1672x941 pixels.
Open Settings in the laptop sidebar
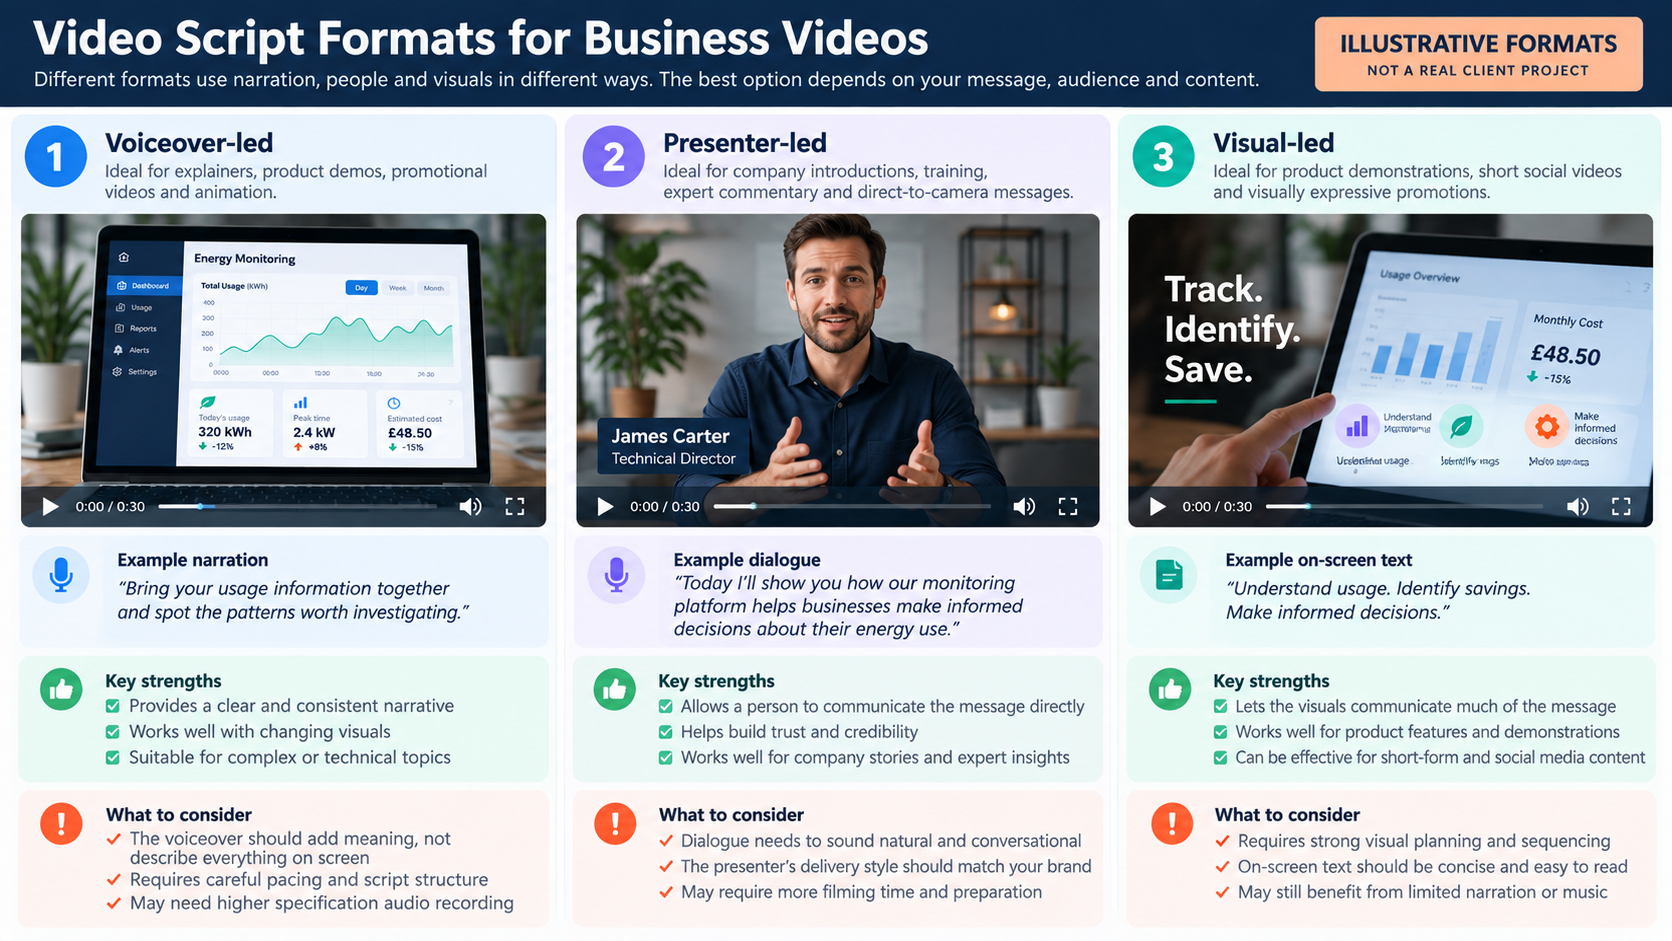click(135, 372)
